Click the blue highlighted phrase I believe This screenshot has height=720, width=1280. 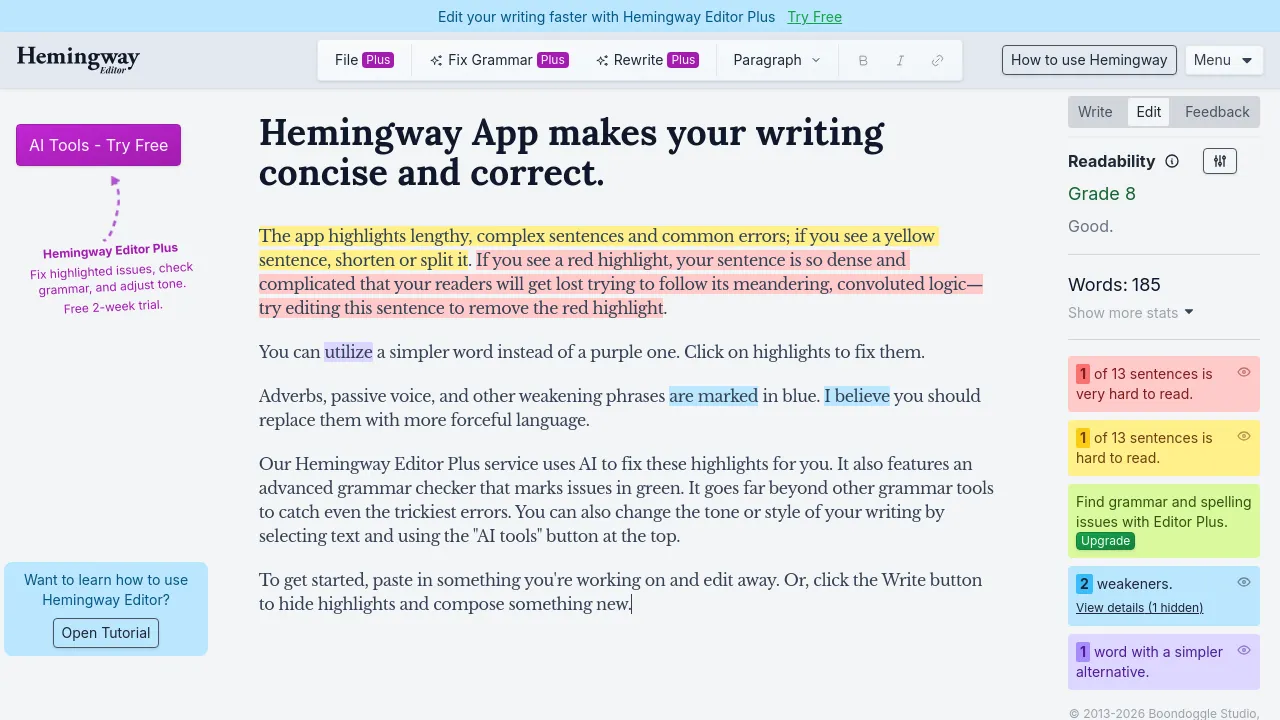(856, 396)
